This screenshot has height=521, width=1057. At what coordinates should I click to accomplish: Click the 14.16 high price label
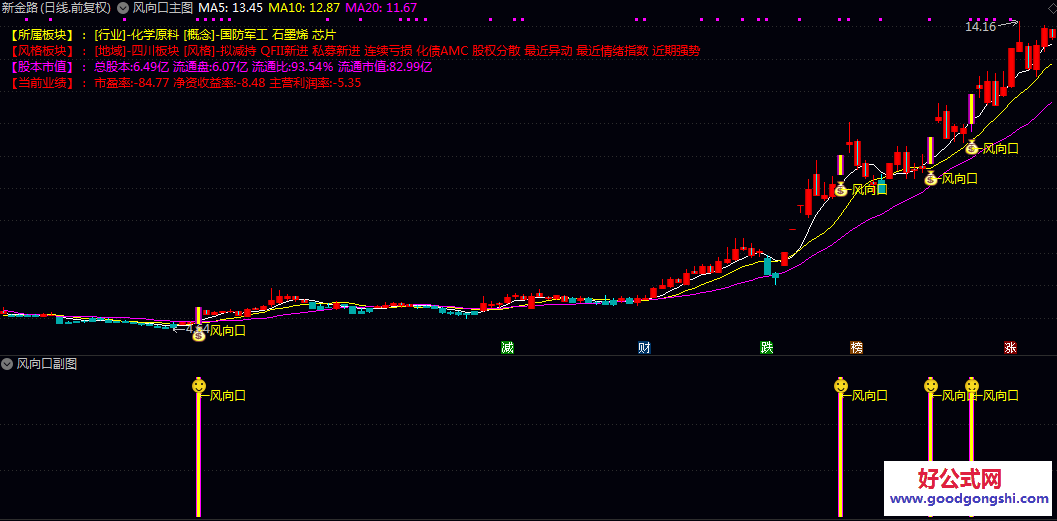(x=980, y=27)
